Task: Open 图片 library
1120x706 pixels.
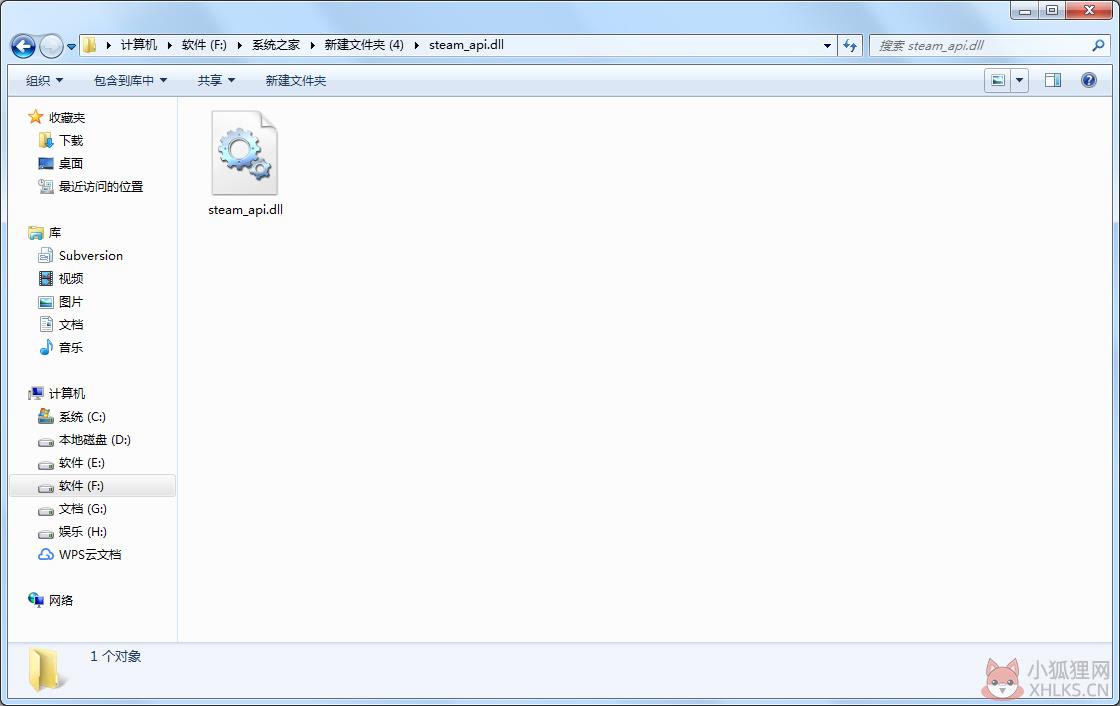Action: pos(71,302)
